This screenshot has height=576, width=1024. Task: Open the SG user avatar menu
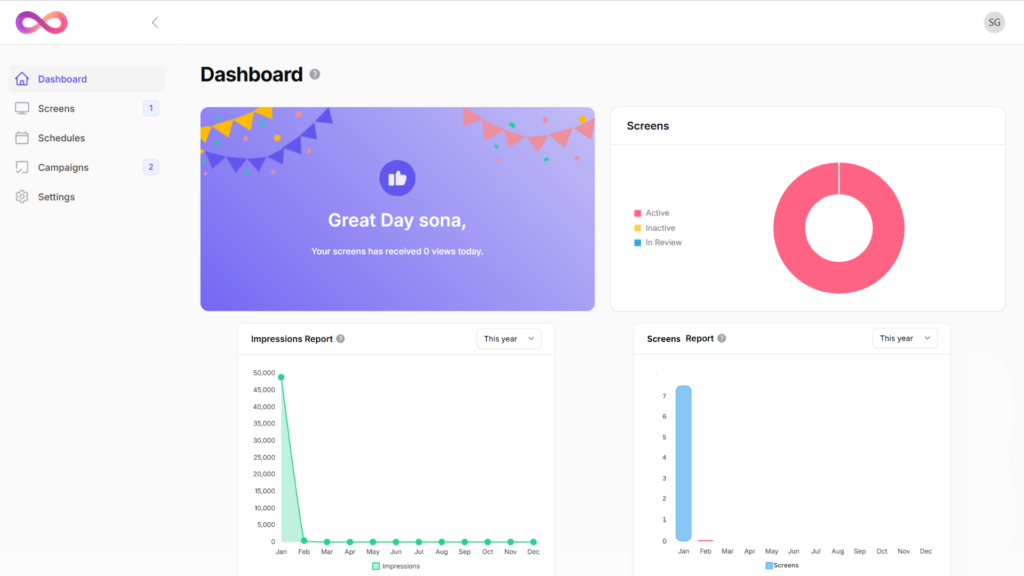[x=994, y=22]
